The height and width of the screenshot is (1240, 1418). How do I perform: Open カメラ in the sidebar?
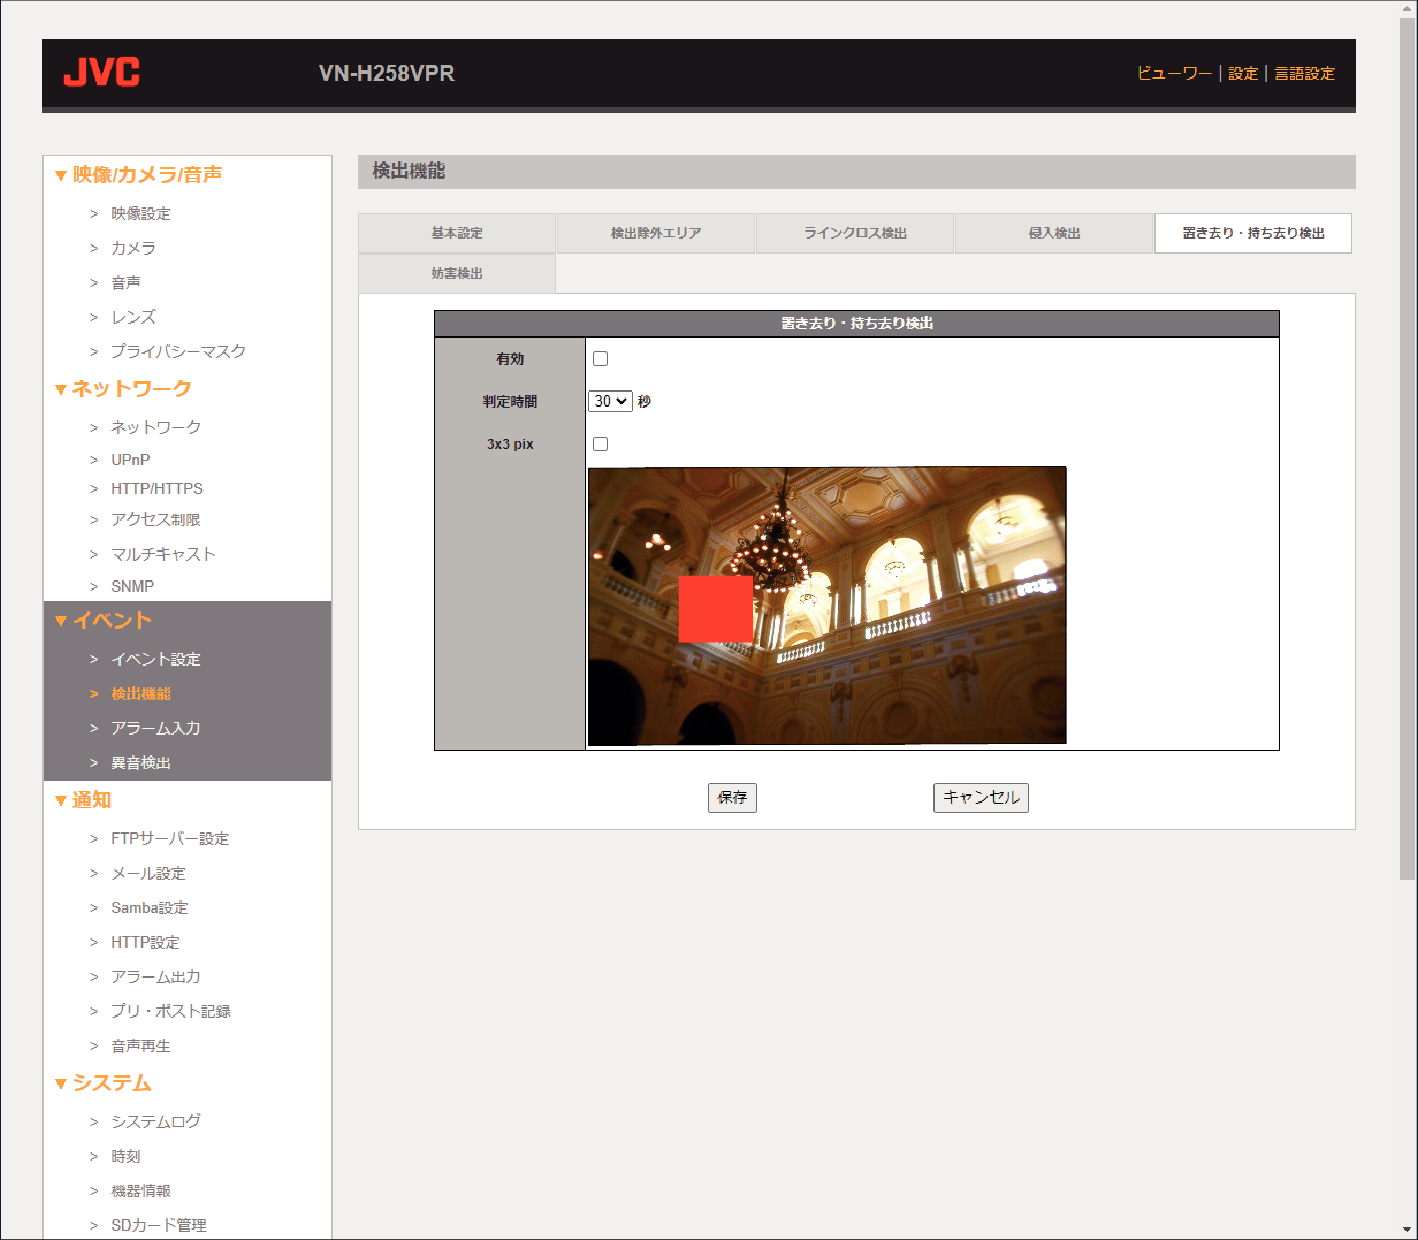click(133, 248)
